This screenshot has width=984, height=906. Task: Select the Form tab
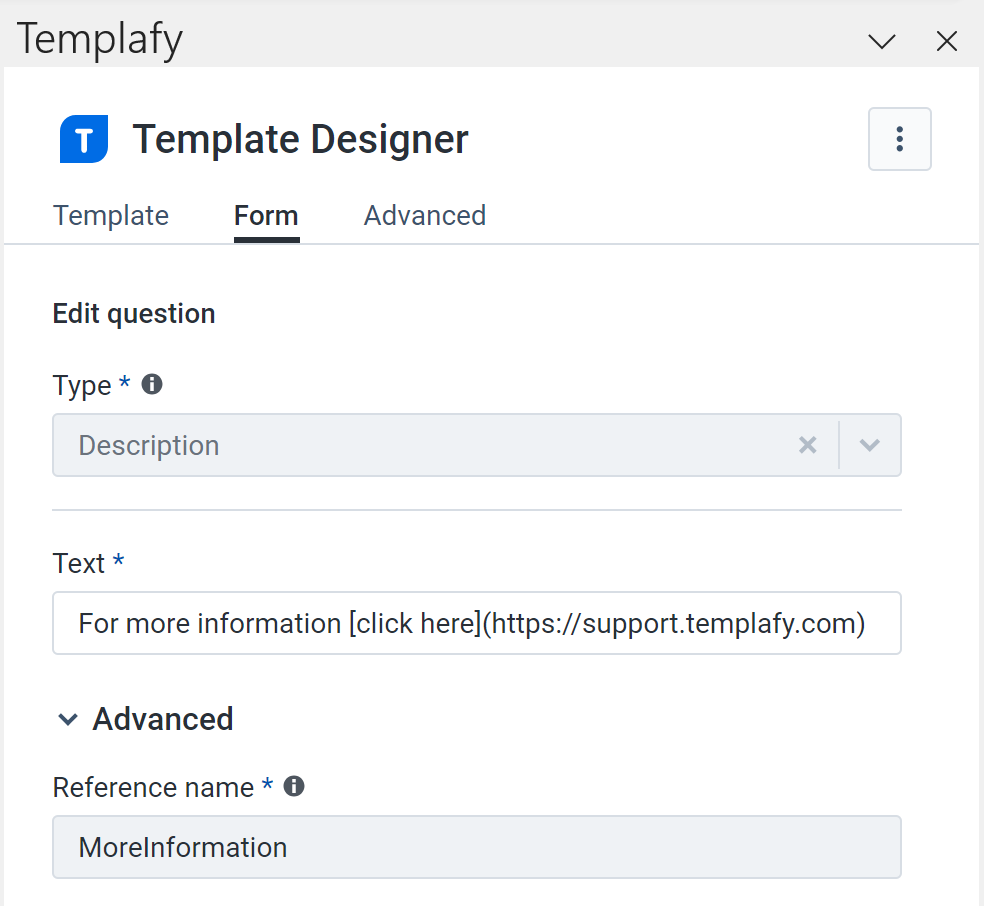pos(266,216)
